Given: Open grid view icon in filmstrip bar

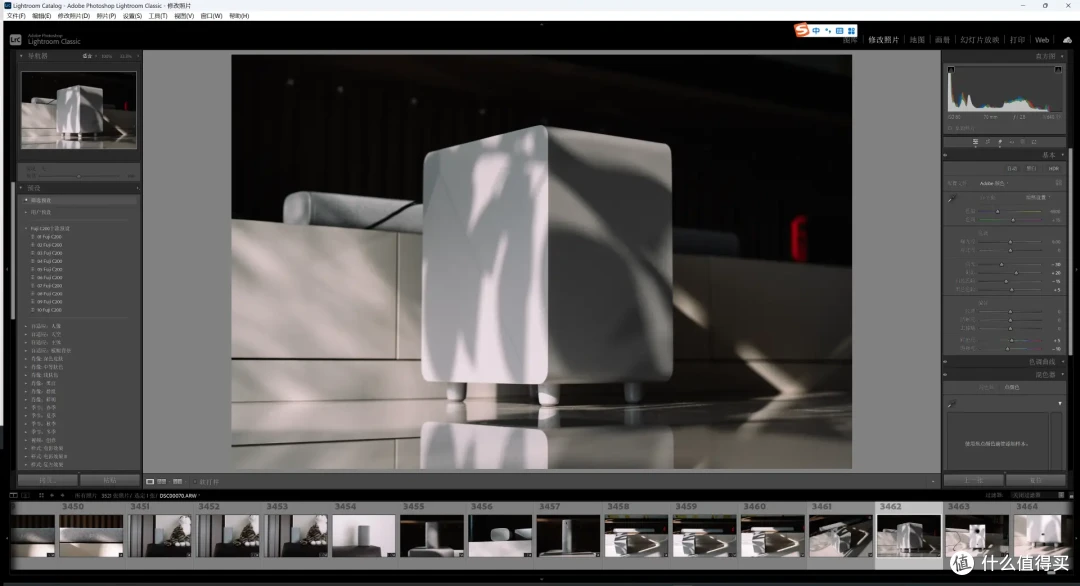Looking at the screenshot, I should pos(41,495).
